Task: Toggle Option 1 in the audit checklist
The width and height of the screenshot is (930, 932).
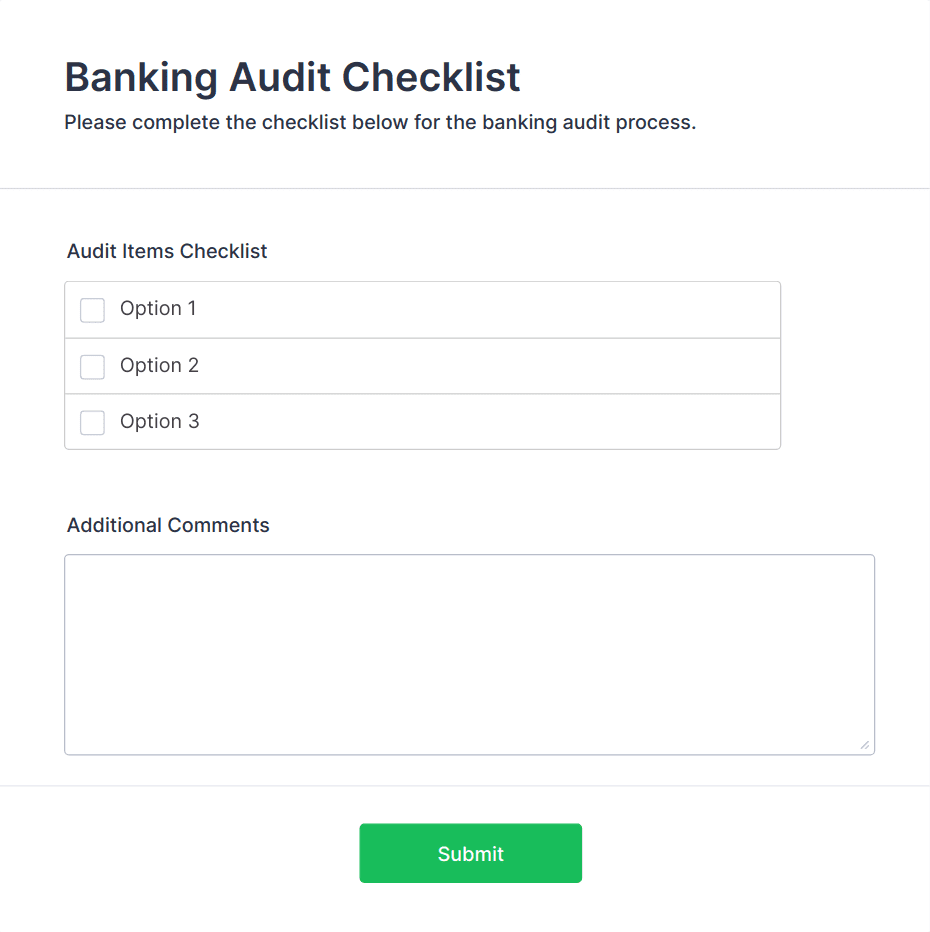Action: pos(92,310)
